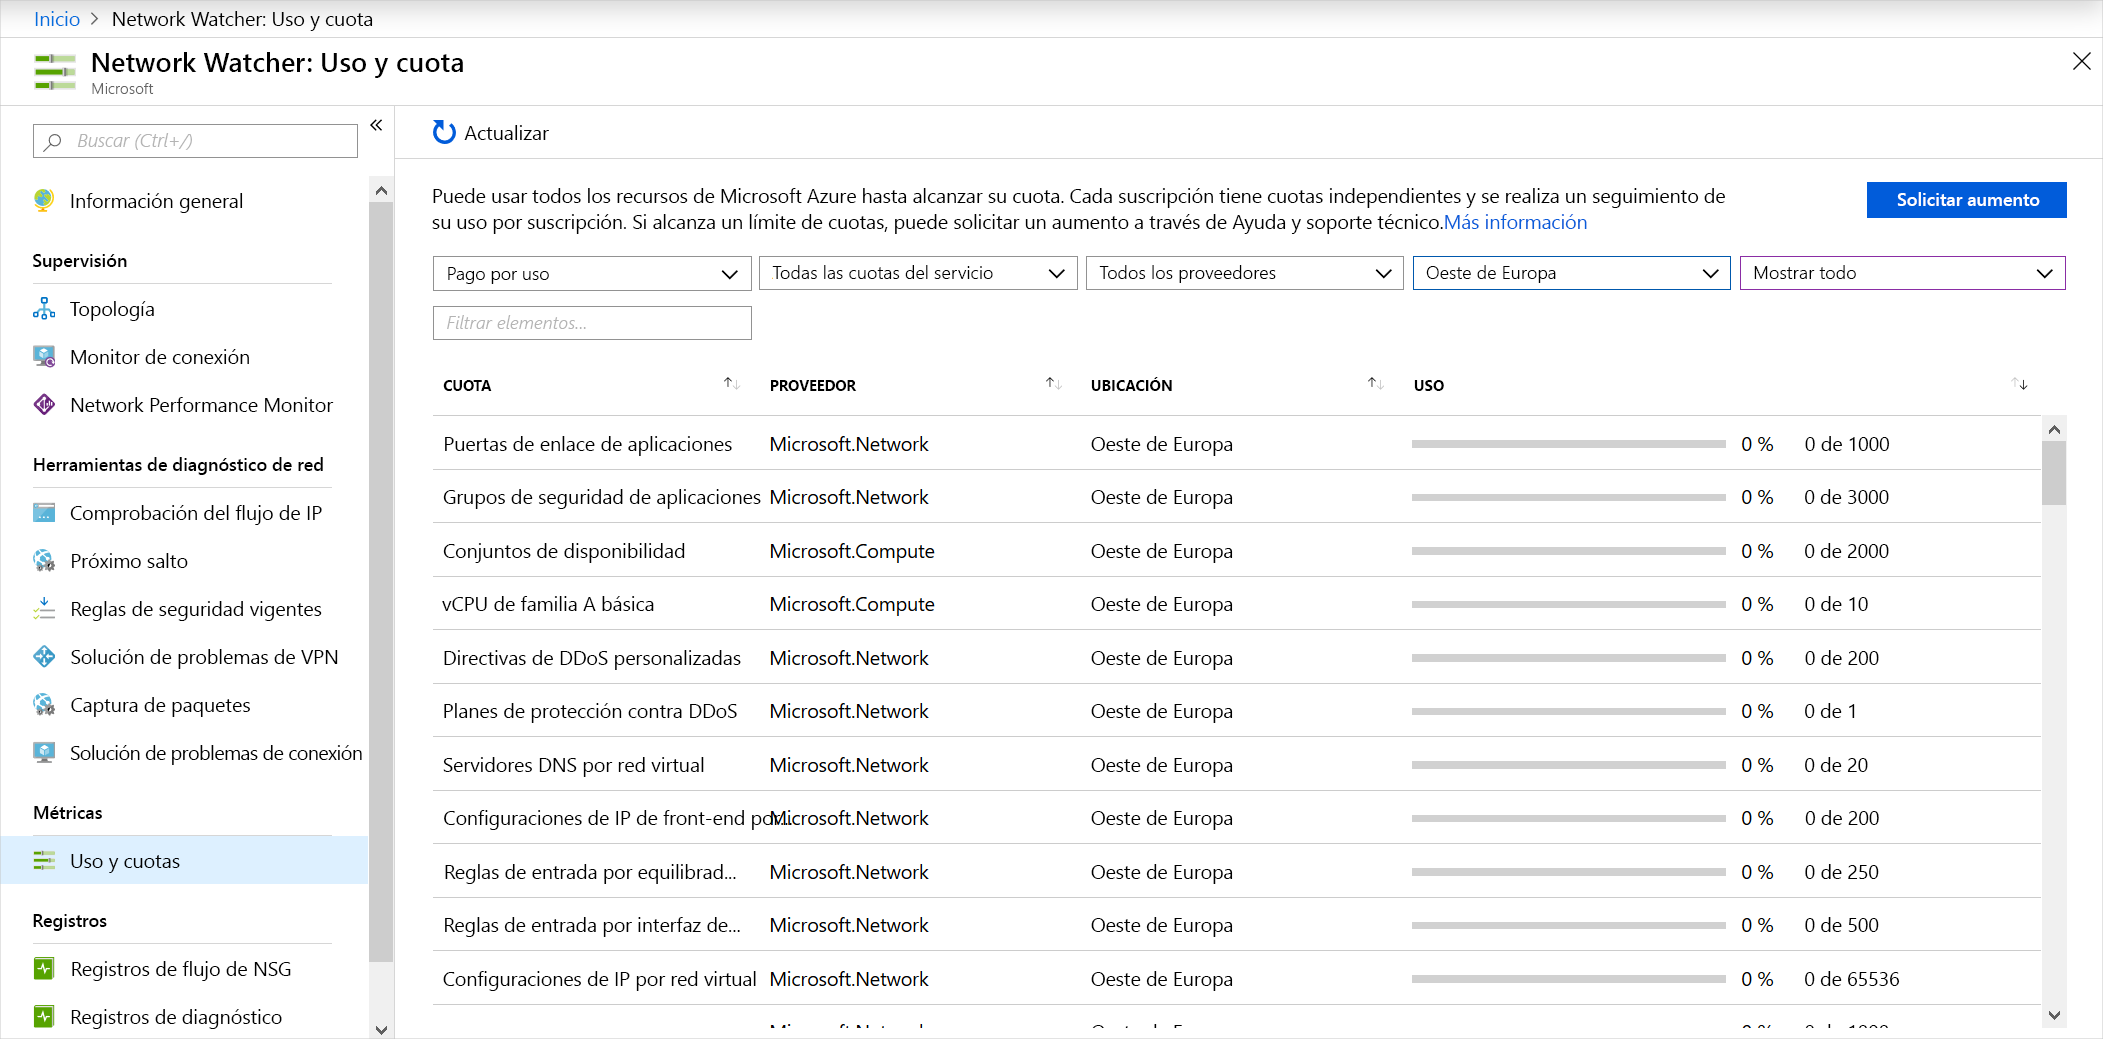Click the Actualizar button label

[506, 133]
